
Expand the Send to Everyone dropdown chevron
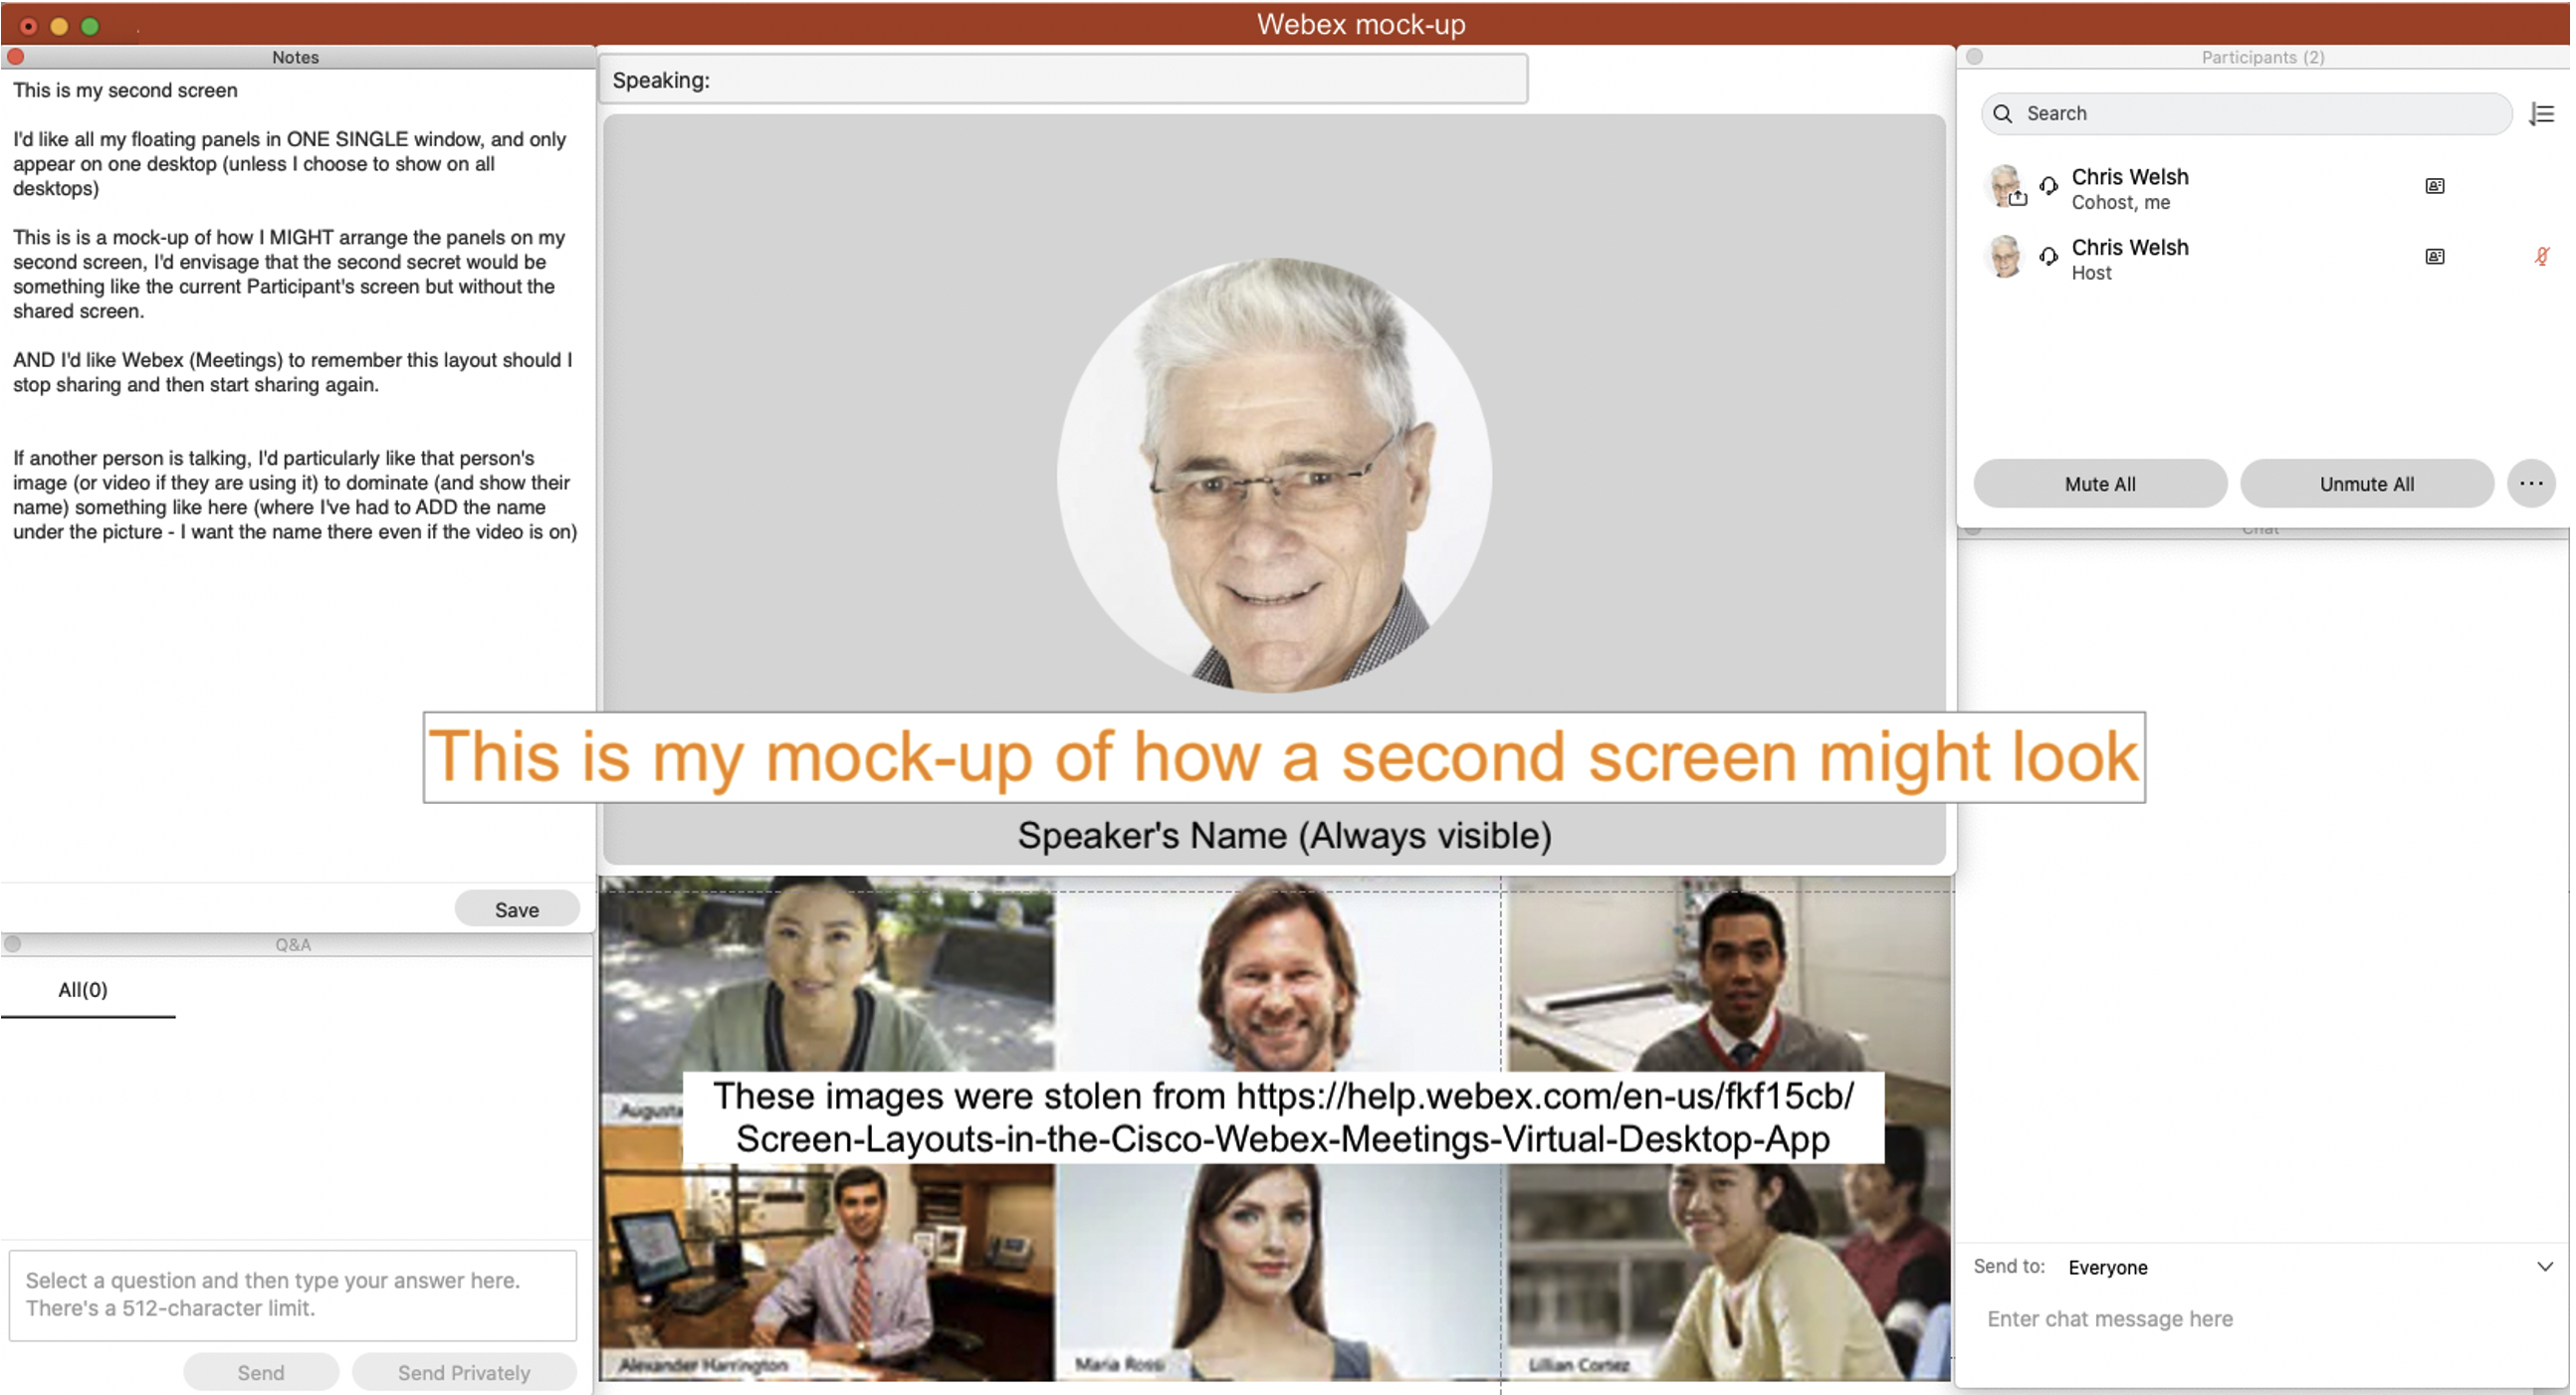(x=2543, y=1267)
